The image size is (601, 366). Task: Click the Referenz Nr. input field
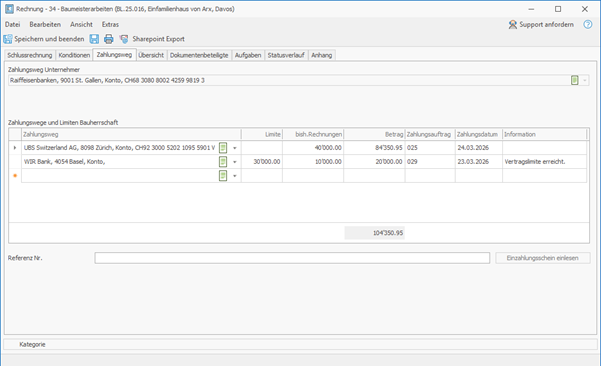[x=292, y=258]
